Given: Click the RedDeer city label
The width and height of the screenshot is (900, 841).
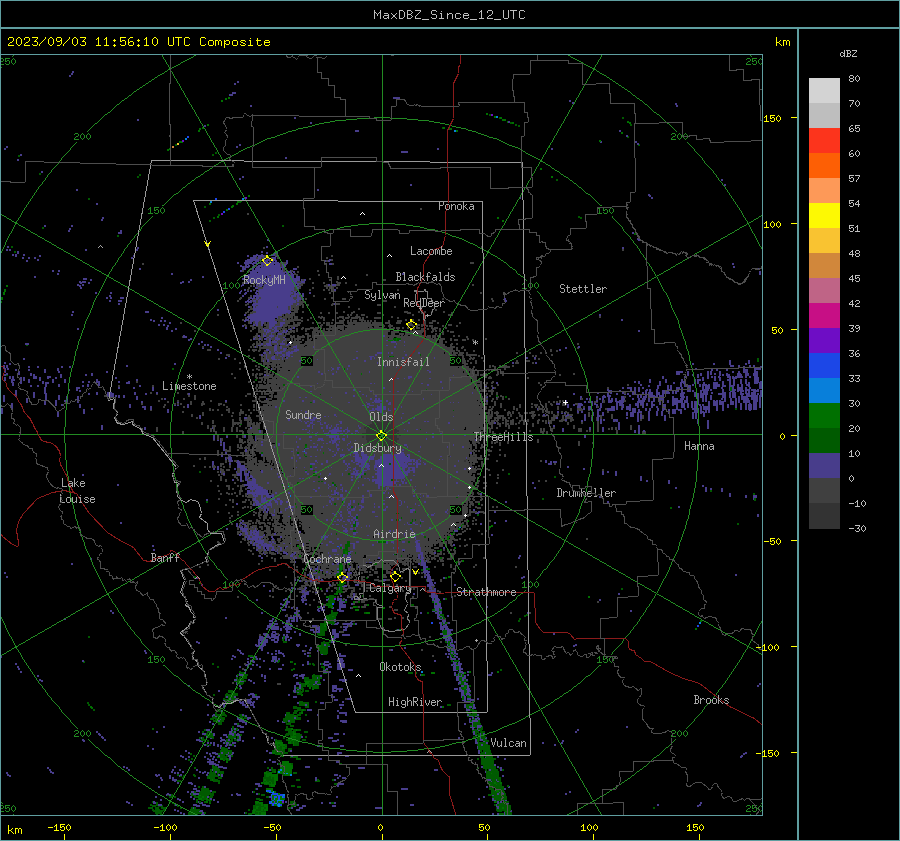Looking at the screenshot, I should [x=424, y=303].
